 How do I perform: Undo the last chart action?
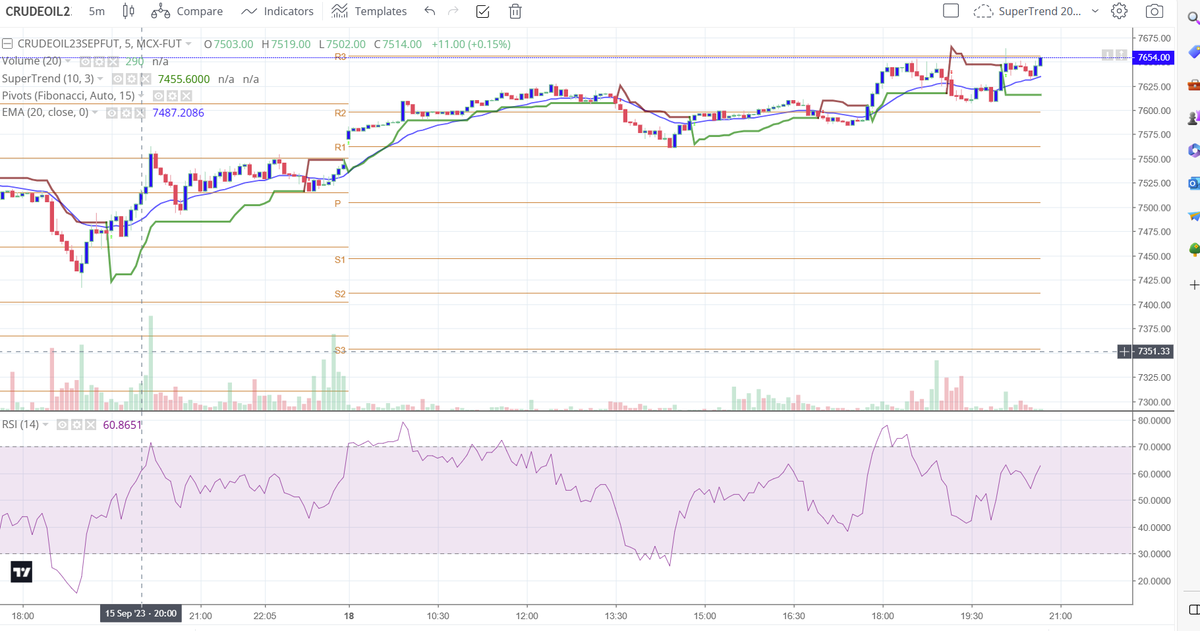coord(430,11)
